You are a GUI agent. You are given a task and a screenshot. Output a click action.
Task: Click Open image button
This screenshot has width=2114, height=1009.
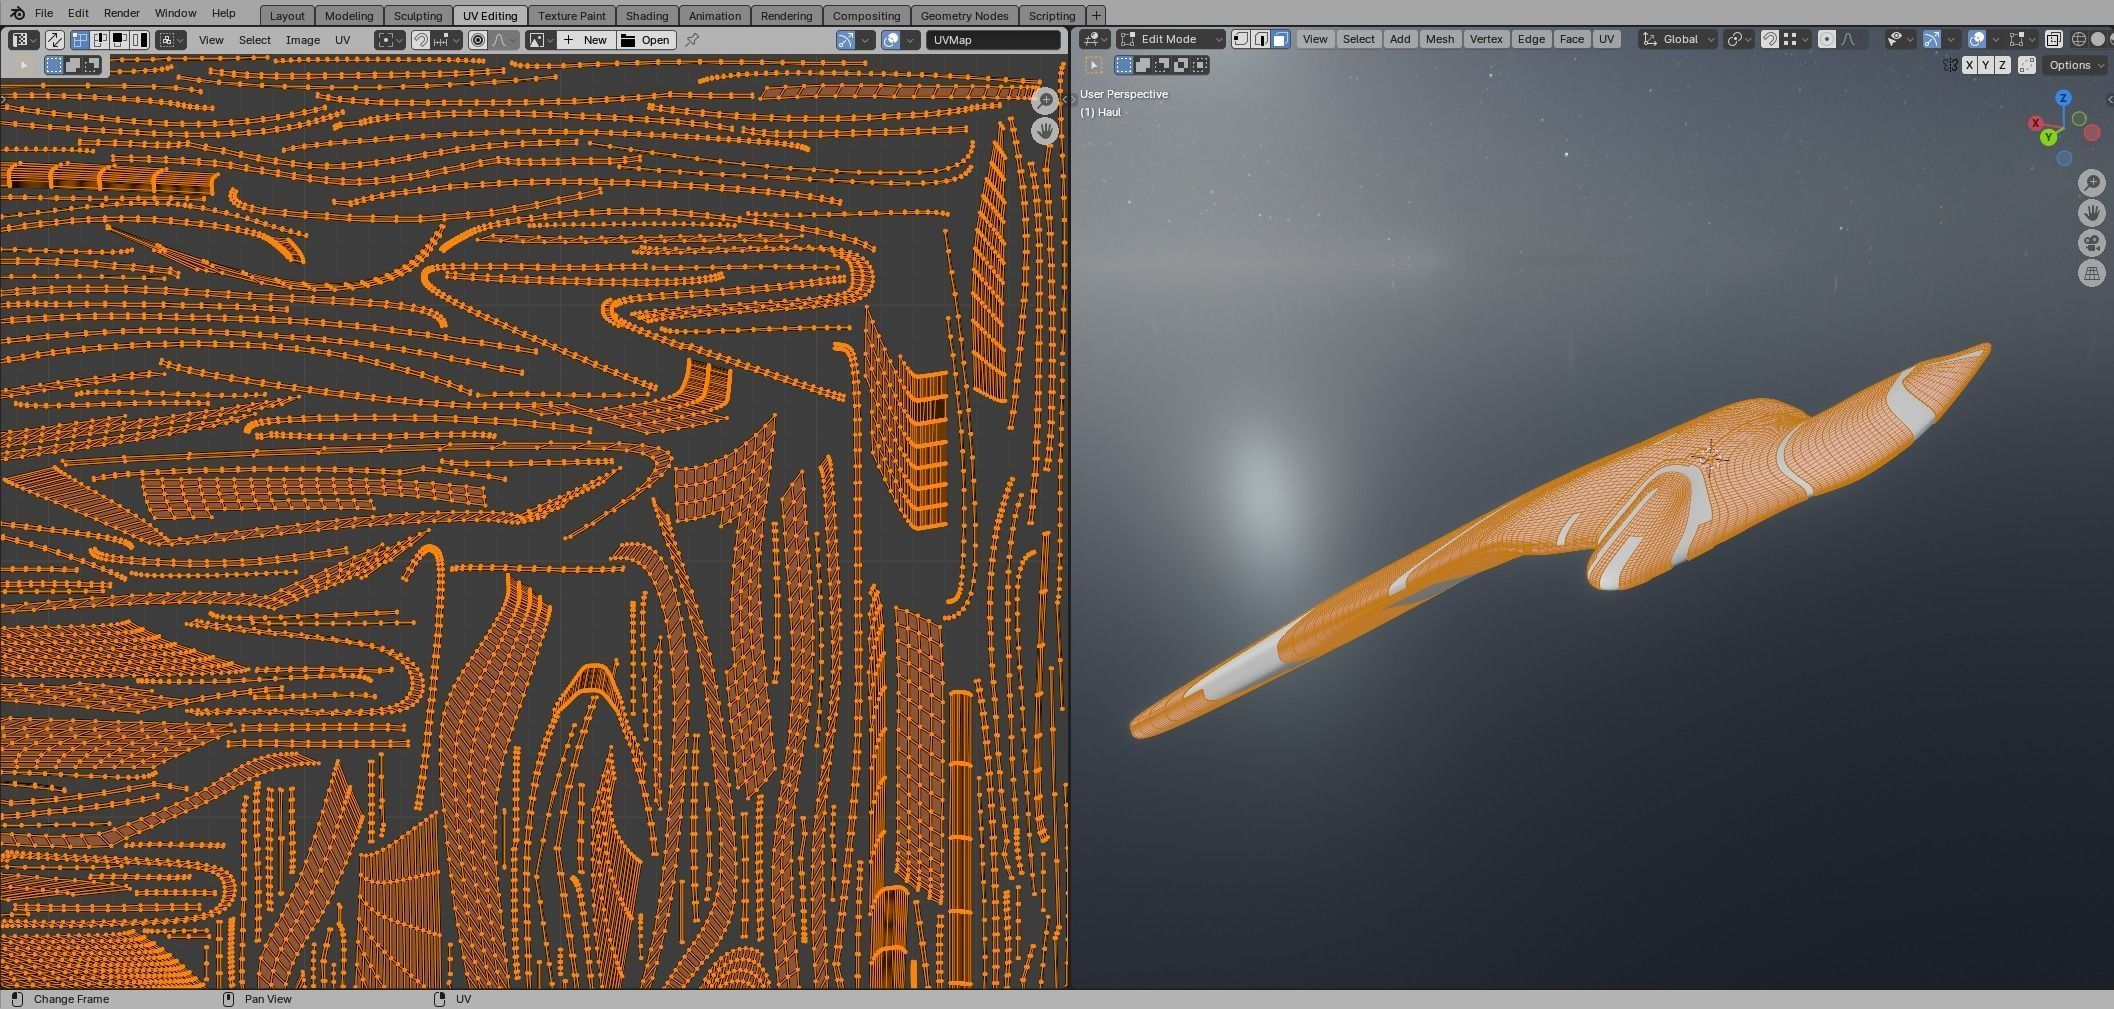coord(646,40)
